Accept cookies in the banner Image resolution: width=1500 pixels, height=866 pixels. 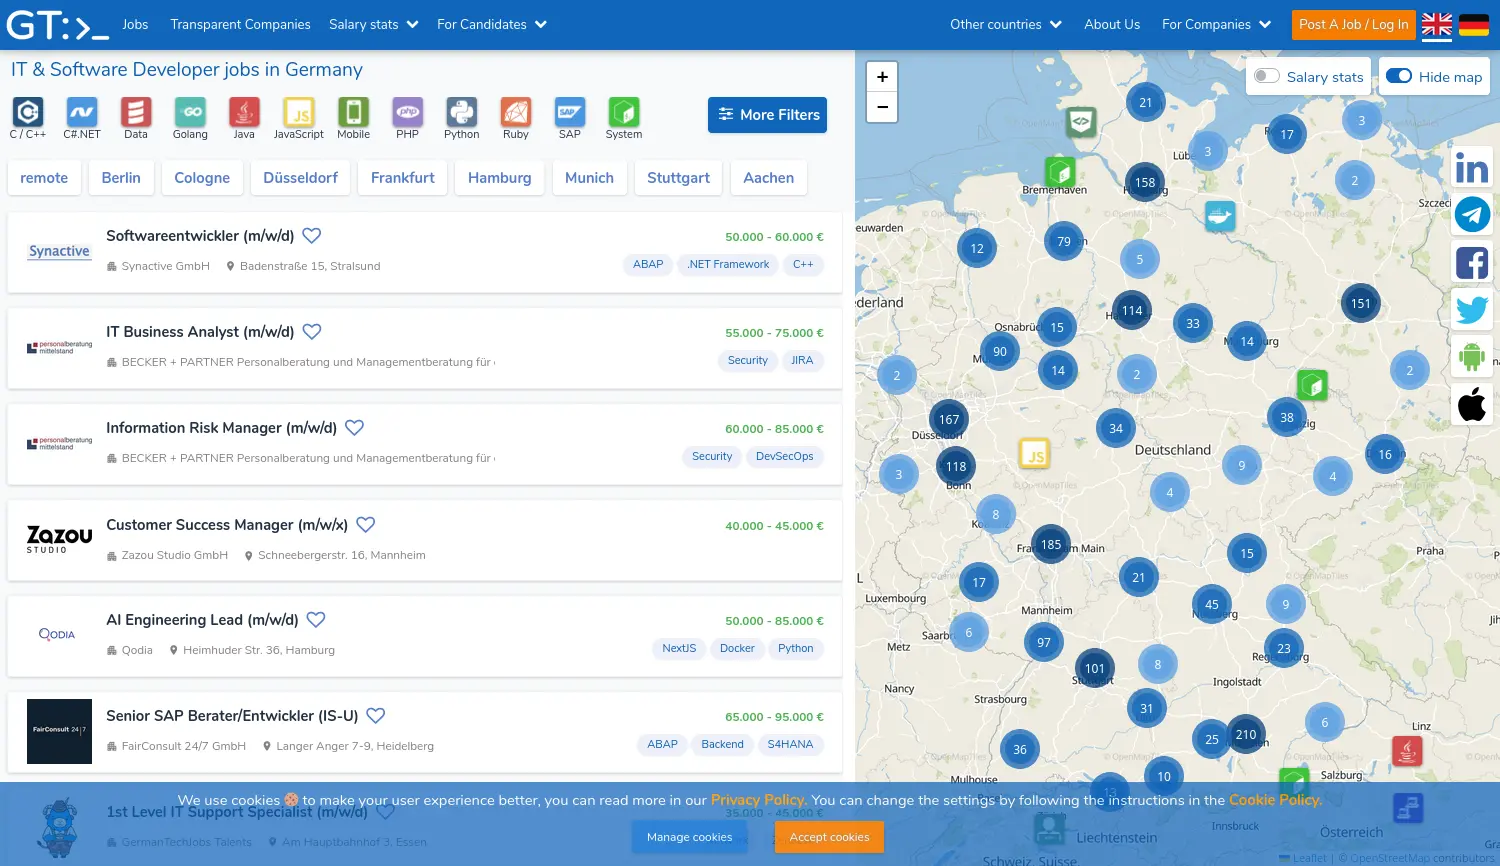[x=829, y=837]
